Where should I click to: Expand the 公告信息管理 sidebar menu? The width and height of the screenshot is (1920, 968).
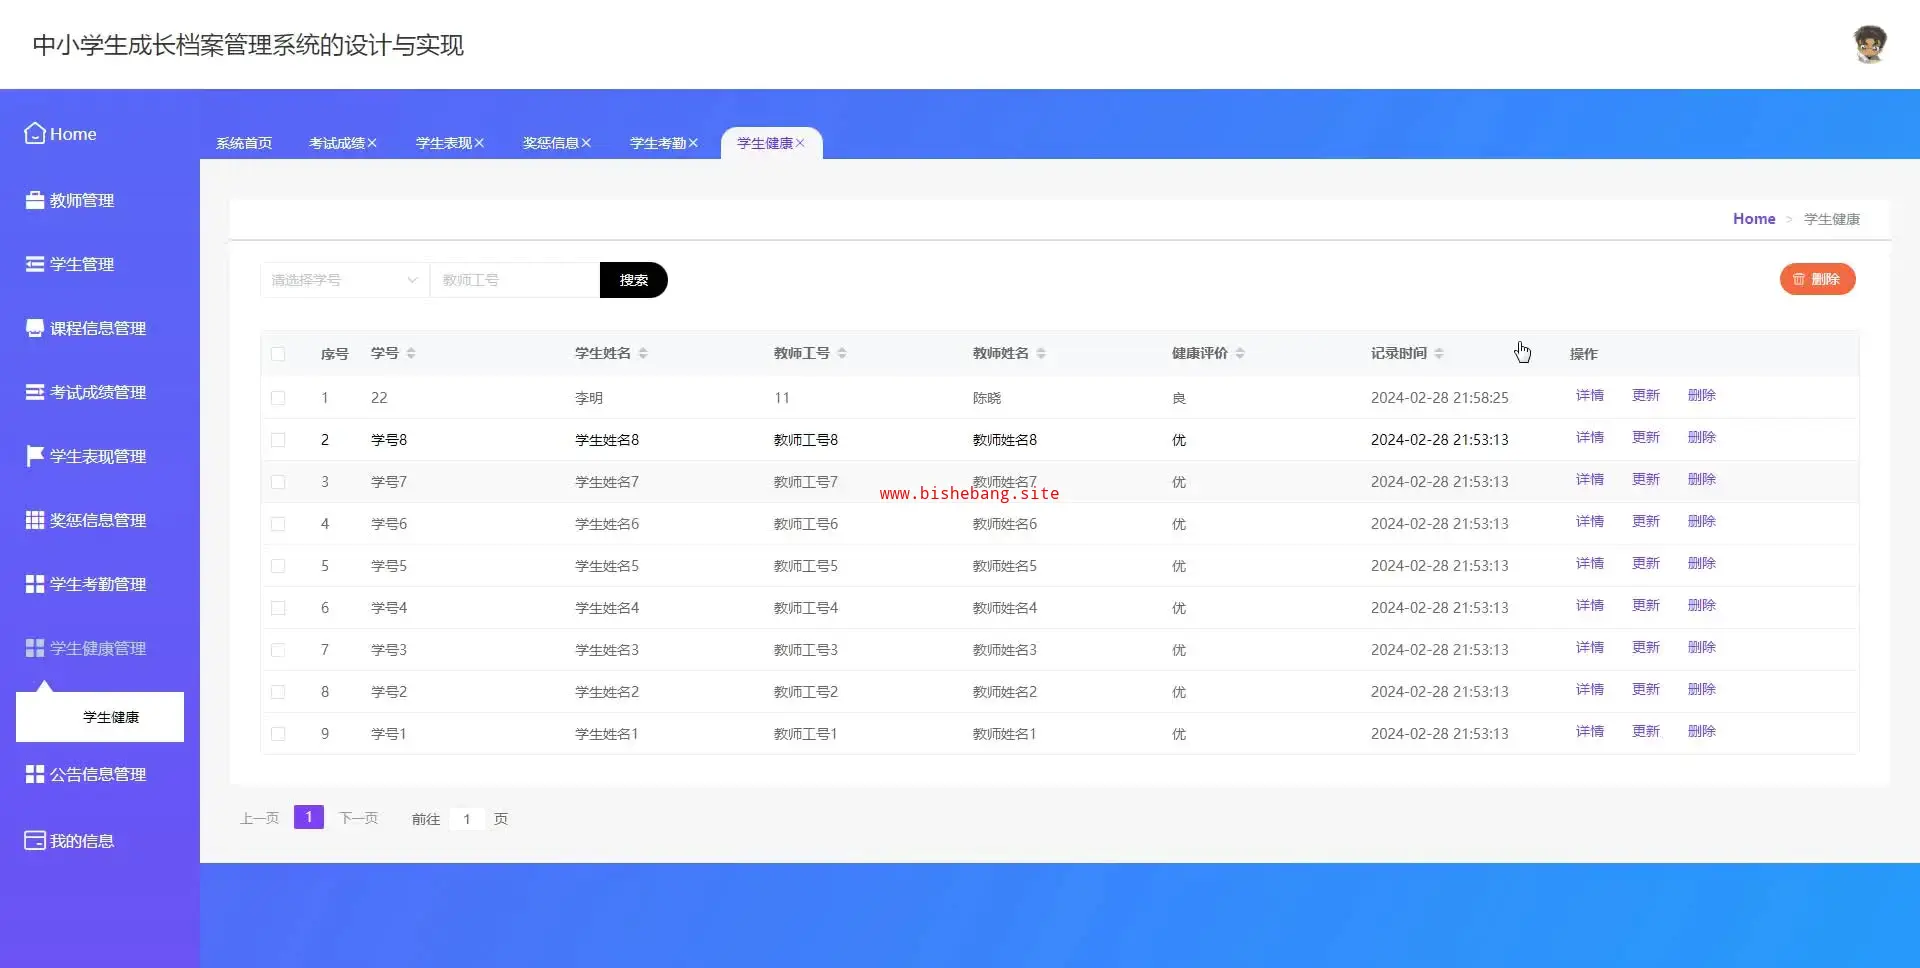98,774
